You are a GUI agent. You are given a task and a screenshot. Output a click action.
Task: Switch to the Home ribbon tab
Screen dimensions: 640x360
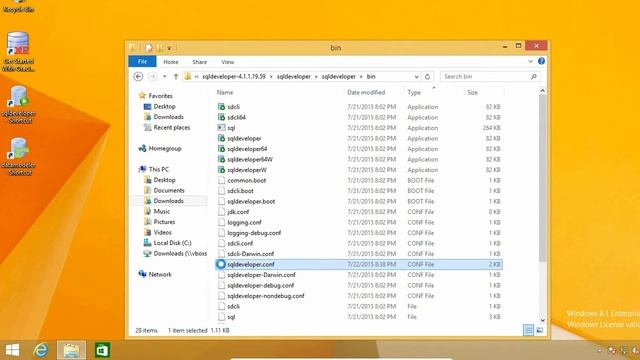171,62
